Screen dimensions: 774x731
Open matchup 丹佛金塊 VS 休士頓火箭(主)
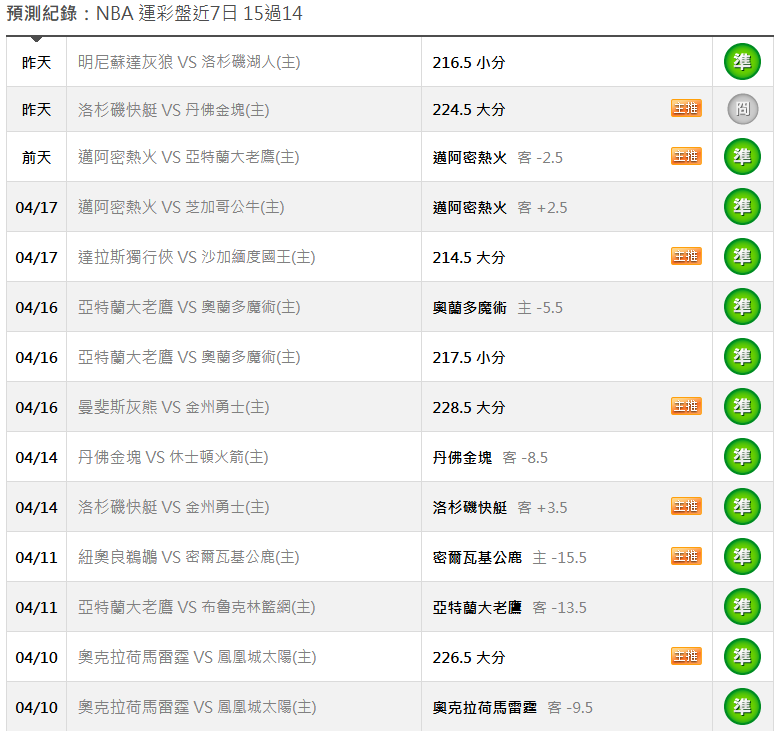coord(173,458)
